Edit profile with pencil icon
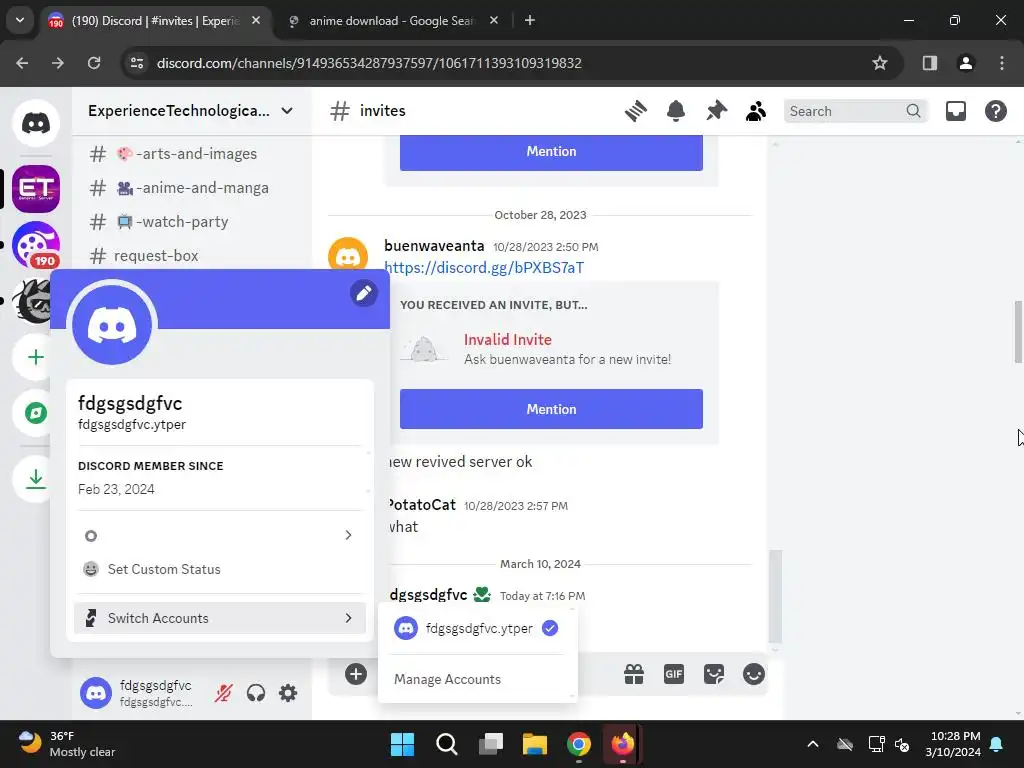The image size is (1024, 768). (x=364, y=293)
